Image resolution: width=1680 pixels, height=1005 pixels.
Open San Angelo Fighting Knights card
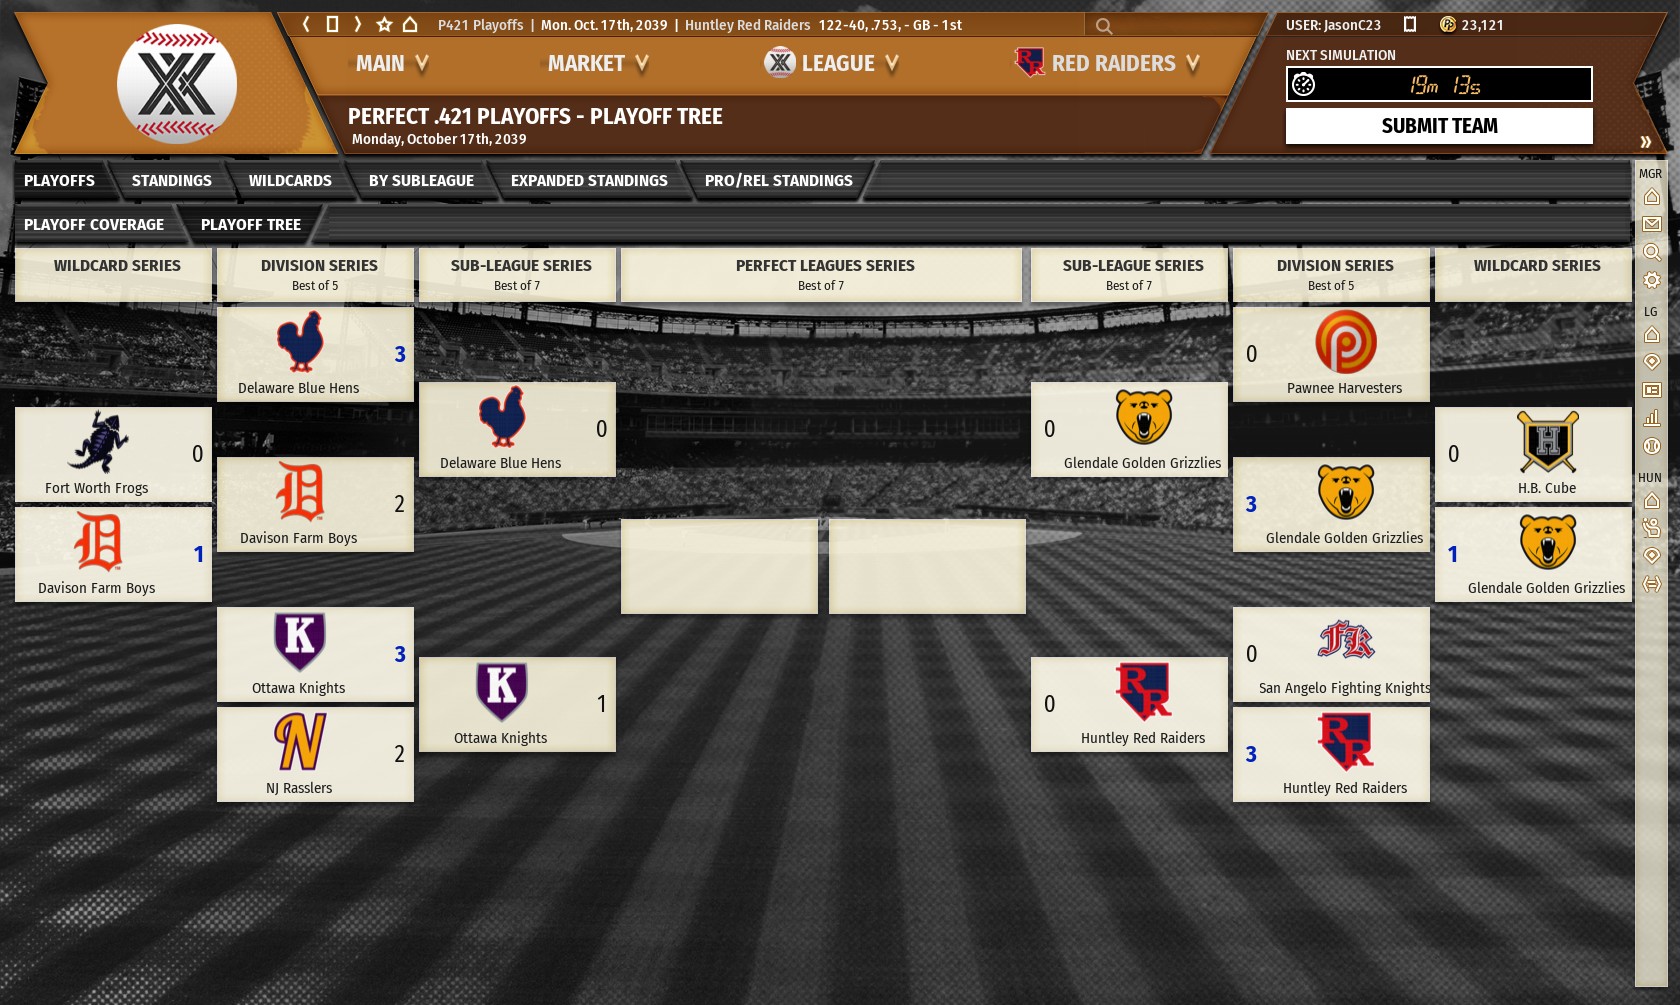tap(1331, 654)
